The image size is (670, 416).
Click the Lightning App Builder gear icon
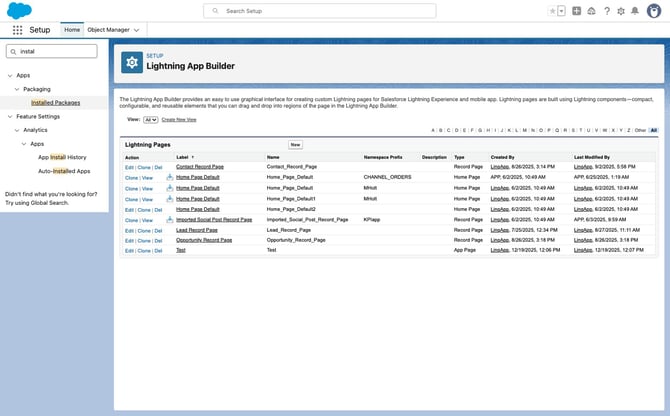[132, 63]
